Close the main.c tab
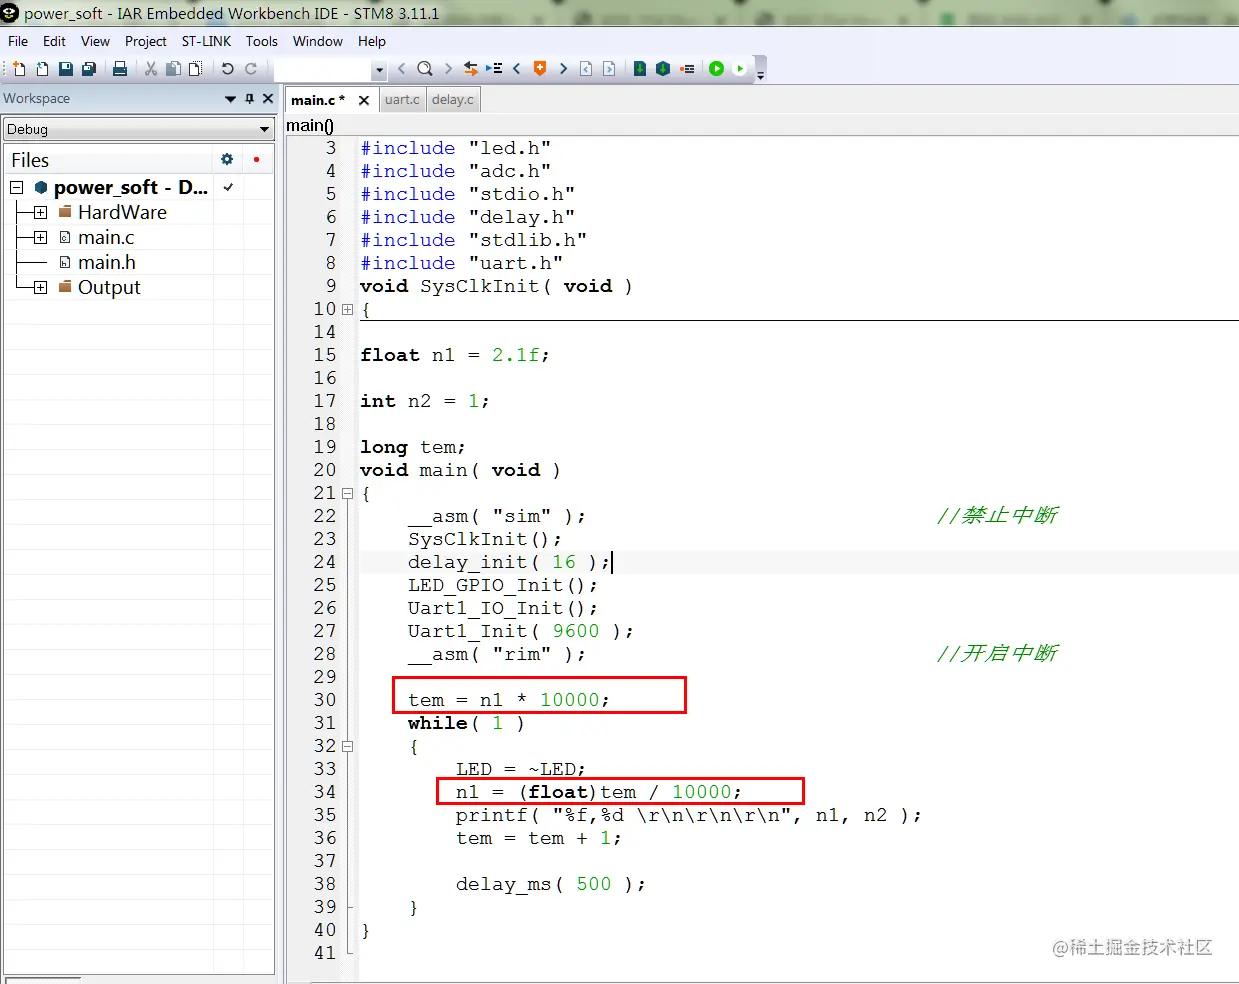 [x=364, y=100]
